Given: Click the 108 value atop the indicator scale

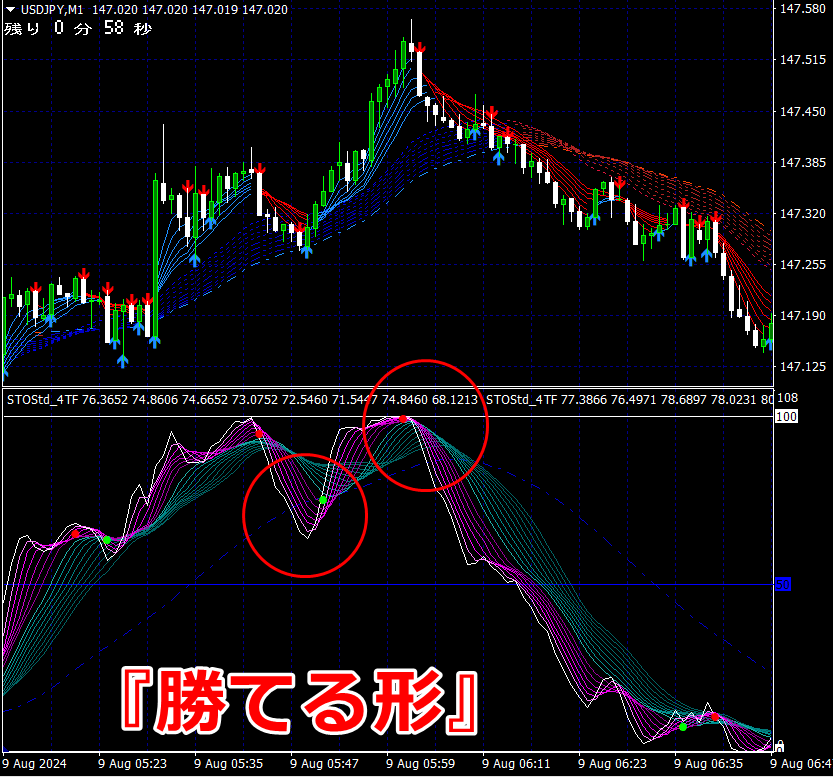Looking at the screenshot, I should point(787,398).
